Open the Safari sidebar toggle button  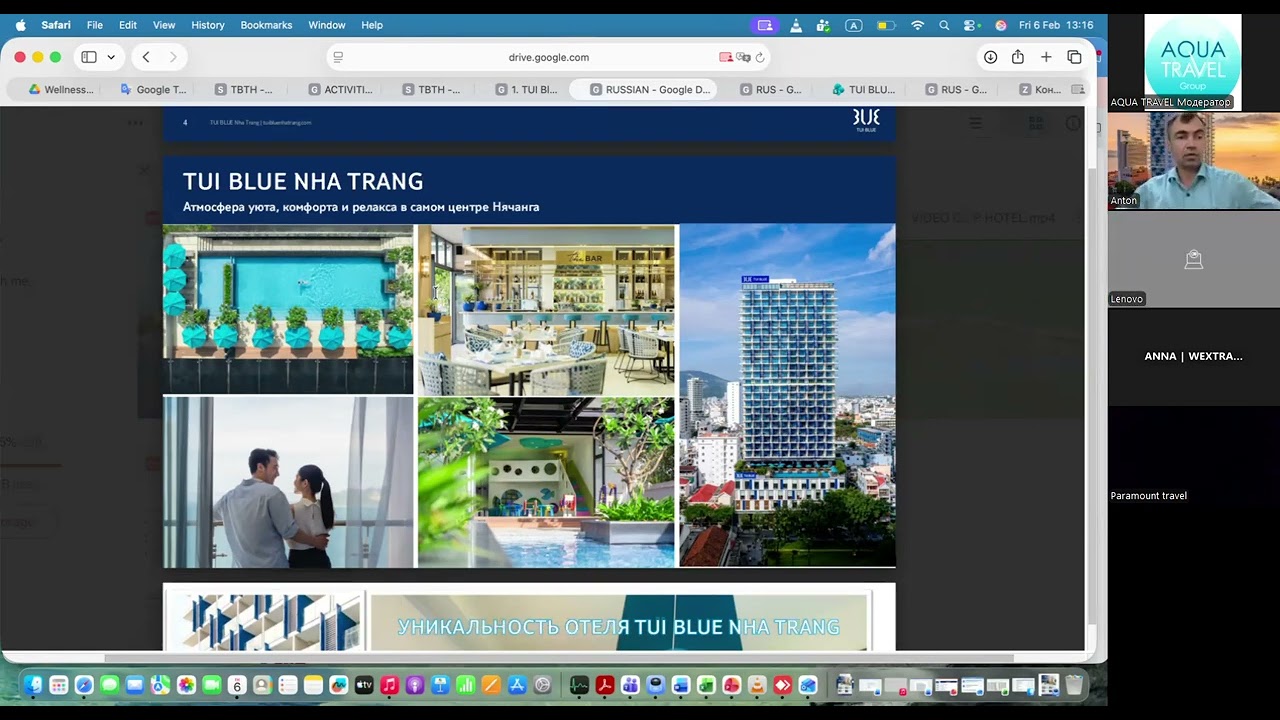[89, 57]
